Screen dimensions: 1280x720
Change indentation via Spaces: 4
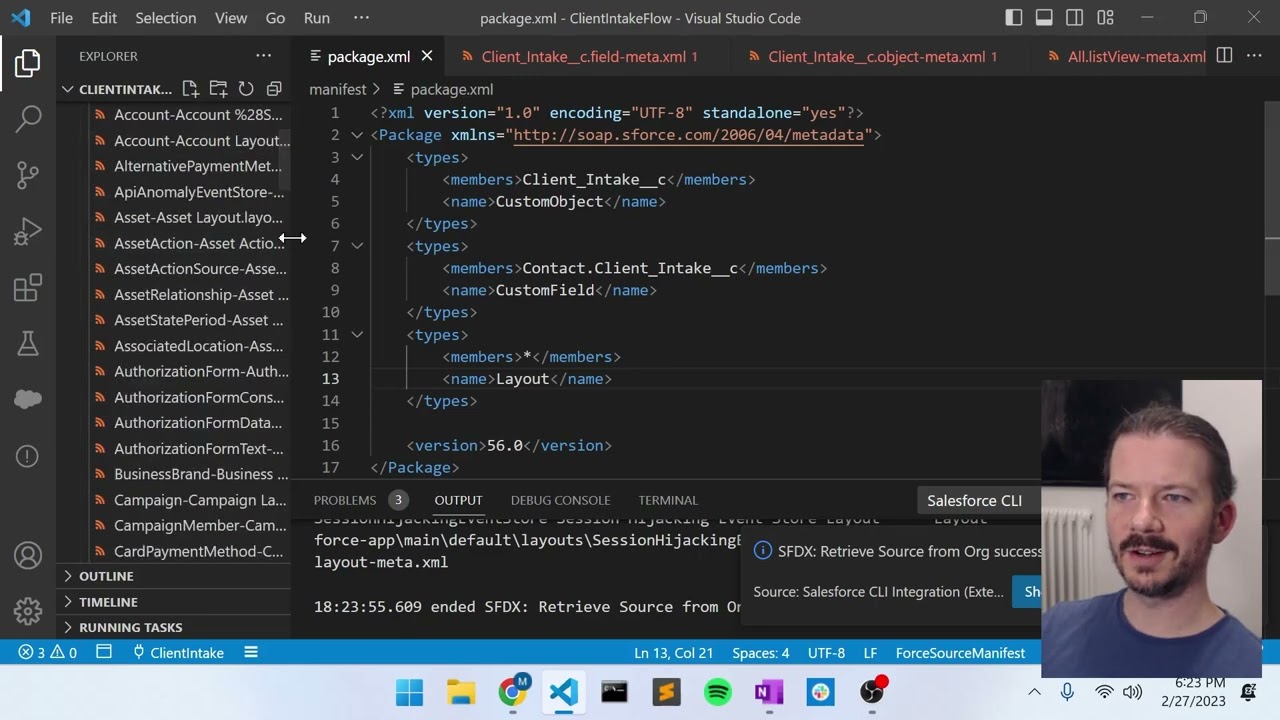(x=760, y=653)
